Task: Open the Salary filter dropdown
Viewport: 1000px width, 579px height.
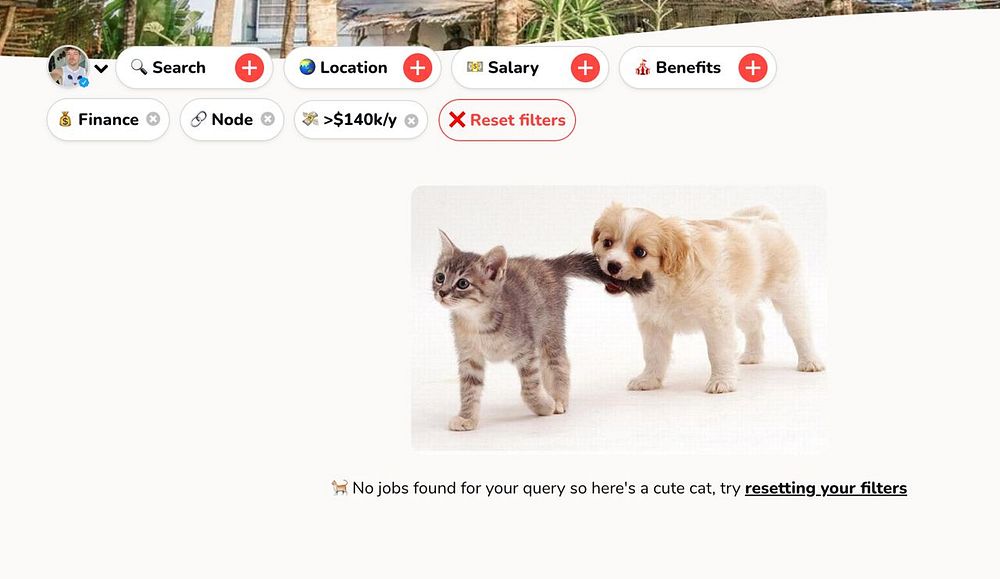Action: [x=530, y=68]
